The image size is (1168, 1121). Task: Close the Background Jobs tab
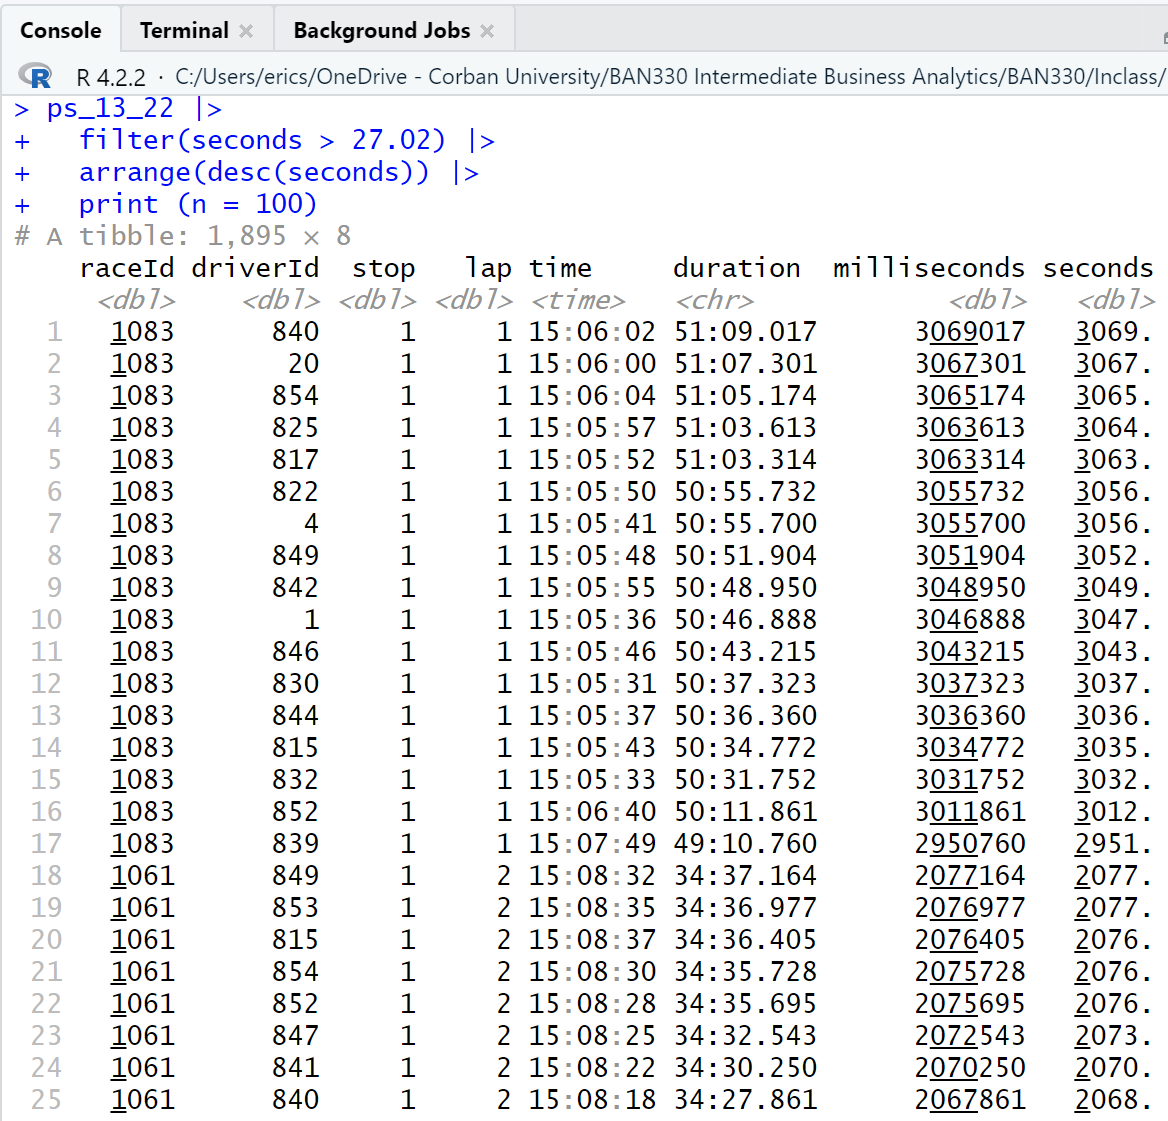(x=487, y=31)
